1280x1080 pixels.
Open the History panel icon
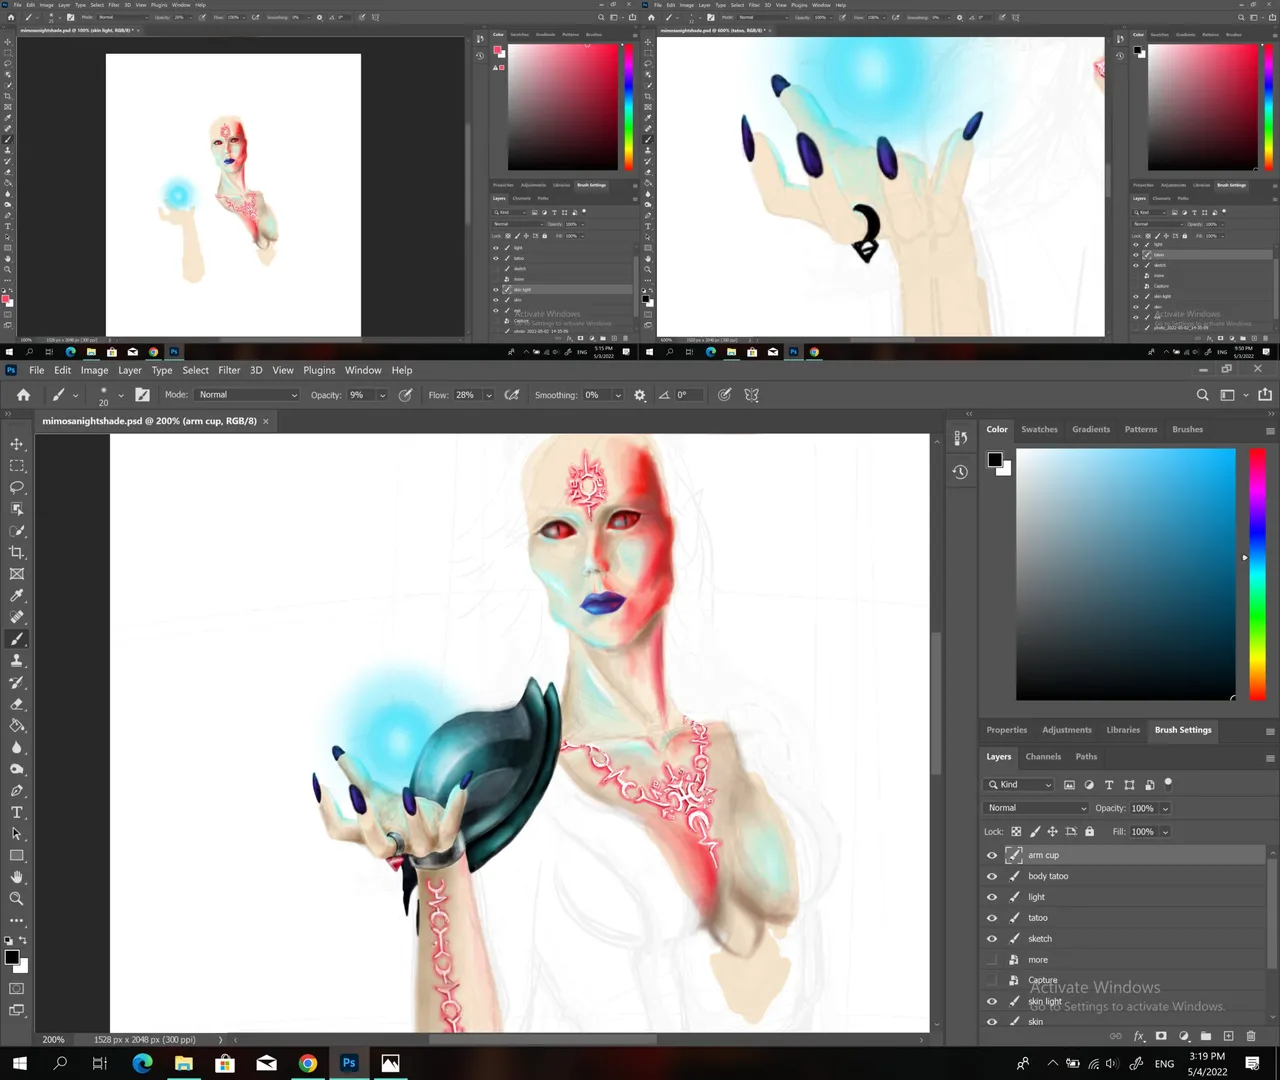pyautogui.click(x=960, y=472)
